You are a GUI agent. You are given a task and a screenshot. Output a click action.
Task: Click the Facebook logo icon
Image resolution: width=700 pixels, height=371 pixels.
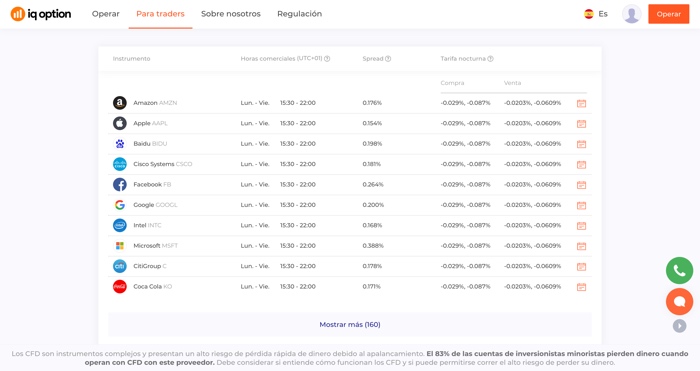(120, 184)
